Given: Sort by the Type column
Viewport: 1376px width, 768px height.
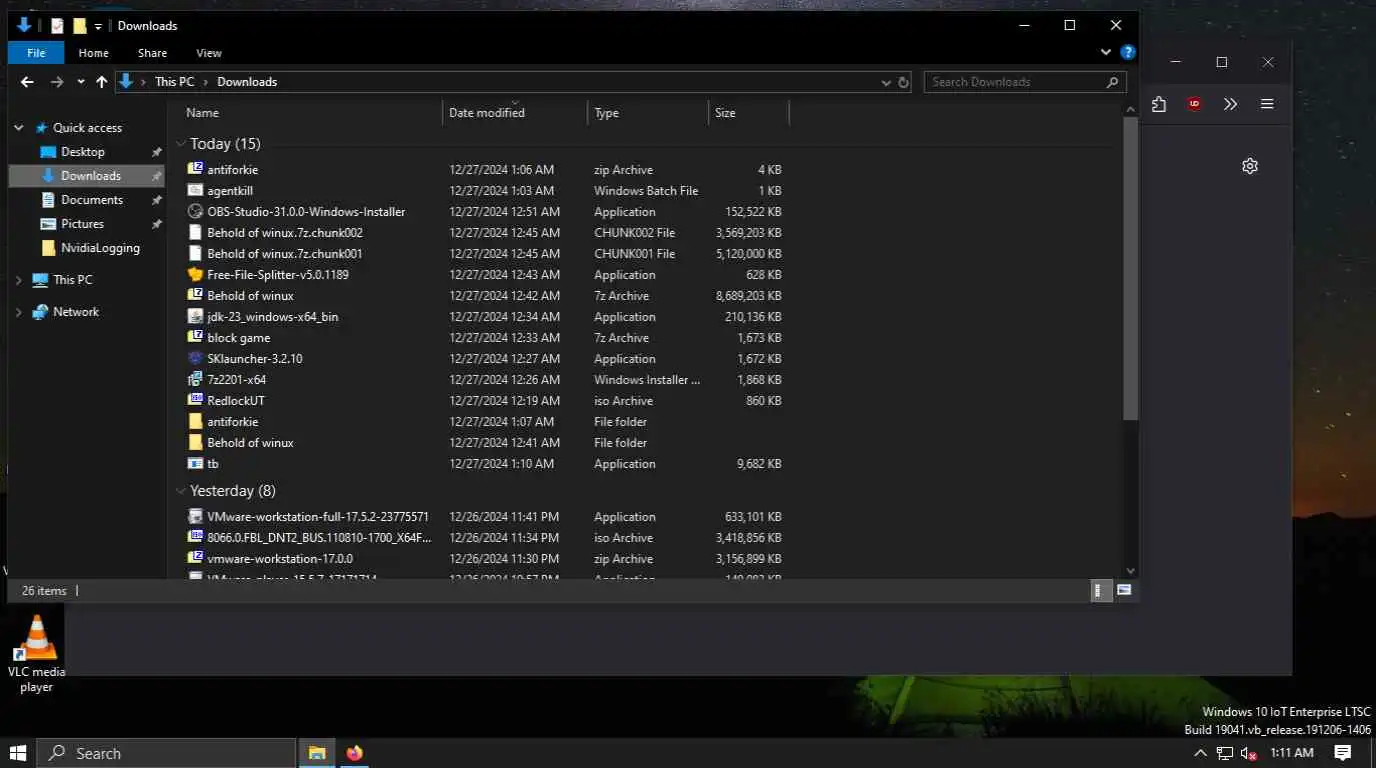Looking at the screenshot, I should 648,113.
